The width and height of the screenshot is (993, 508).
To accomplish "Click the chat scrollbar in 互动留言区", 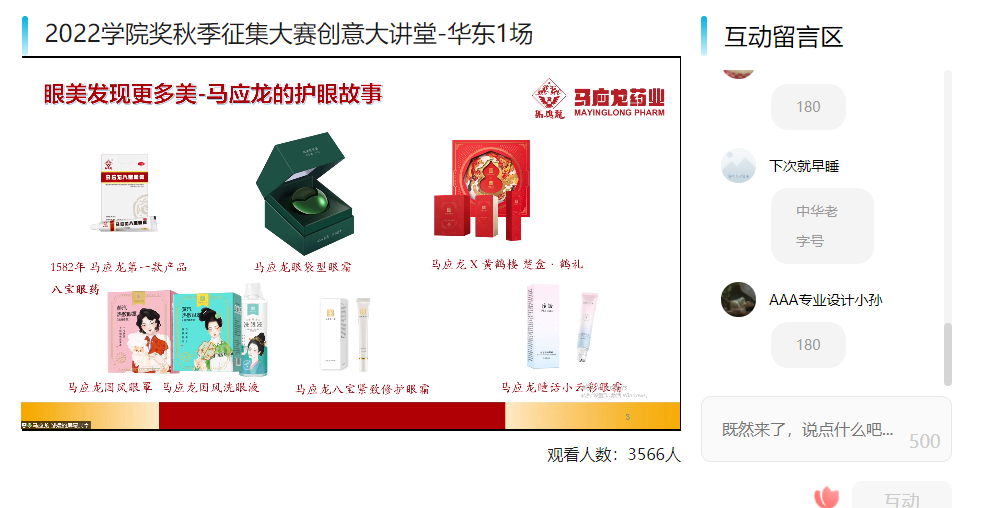I will (x=947, y=354).
